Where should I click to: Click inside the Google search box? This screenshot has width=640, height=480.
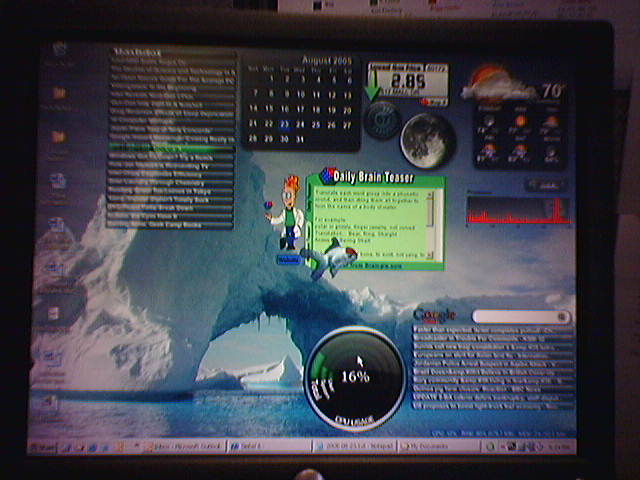click(519, 317)
